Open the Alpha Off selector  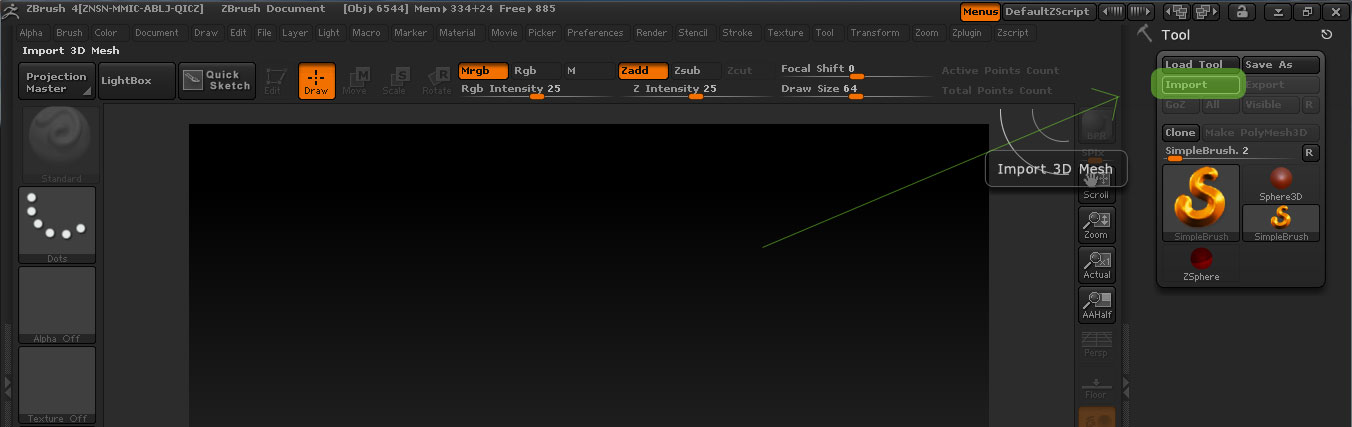click(57, 305)
